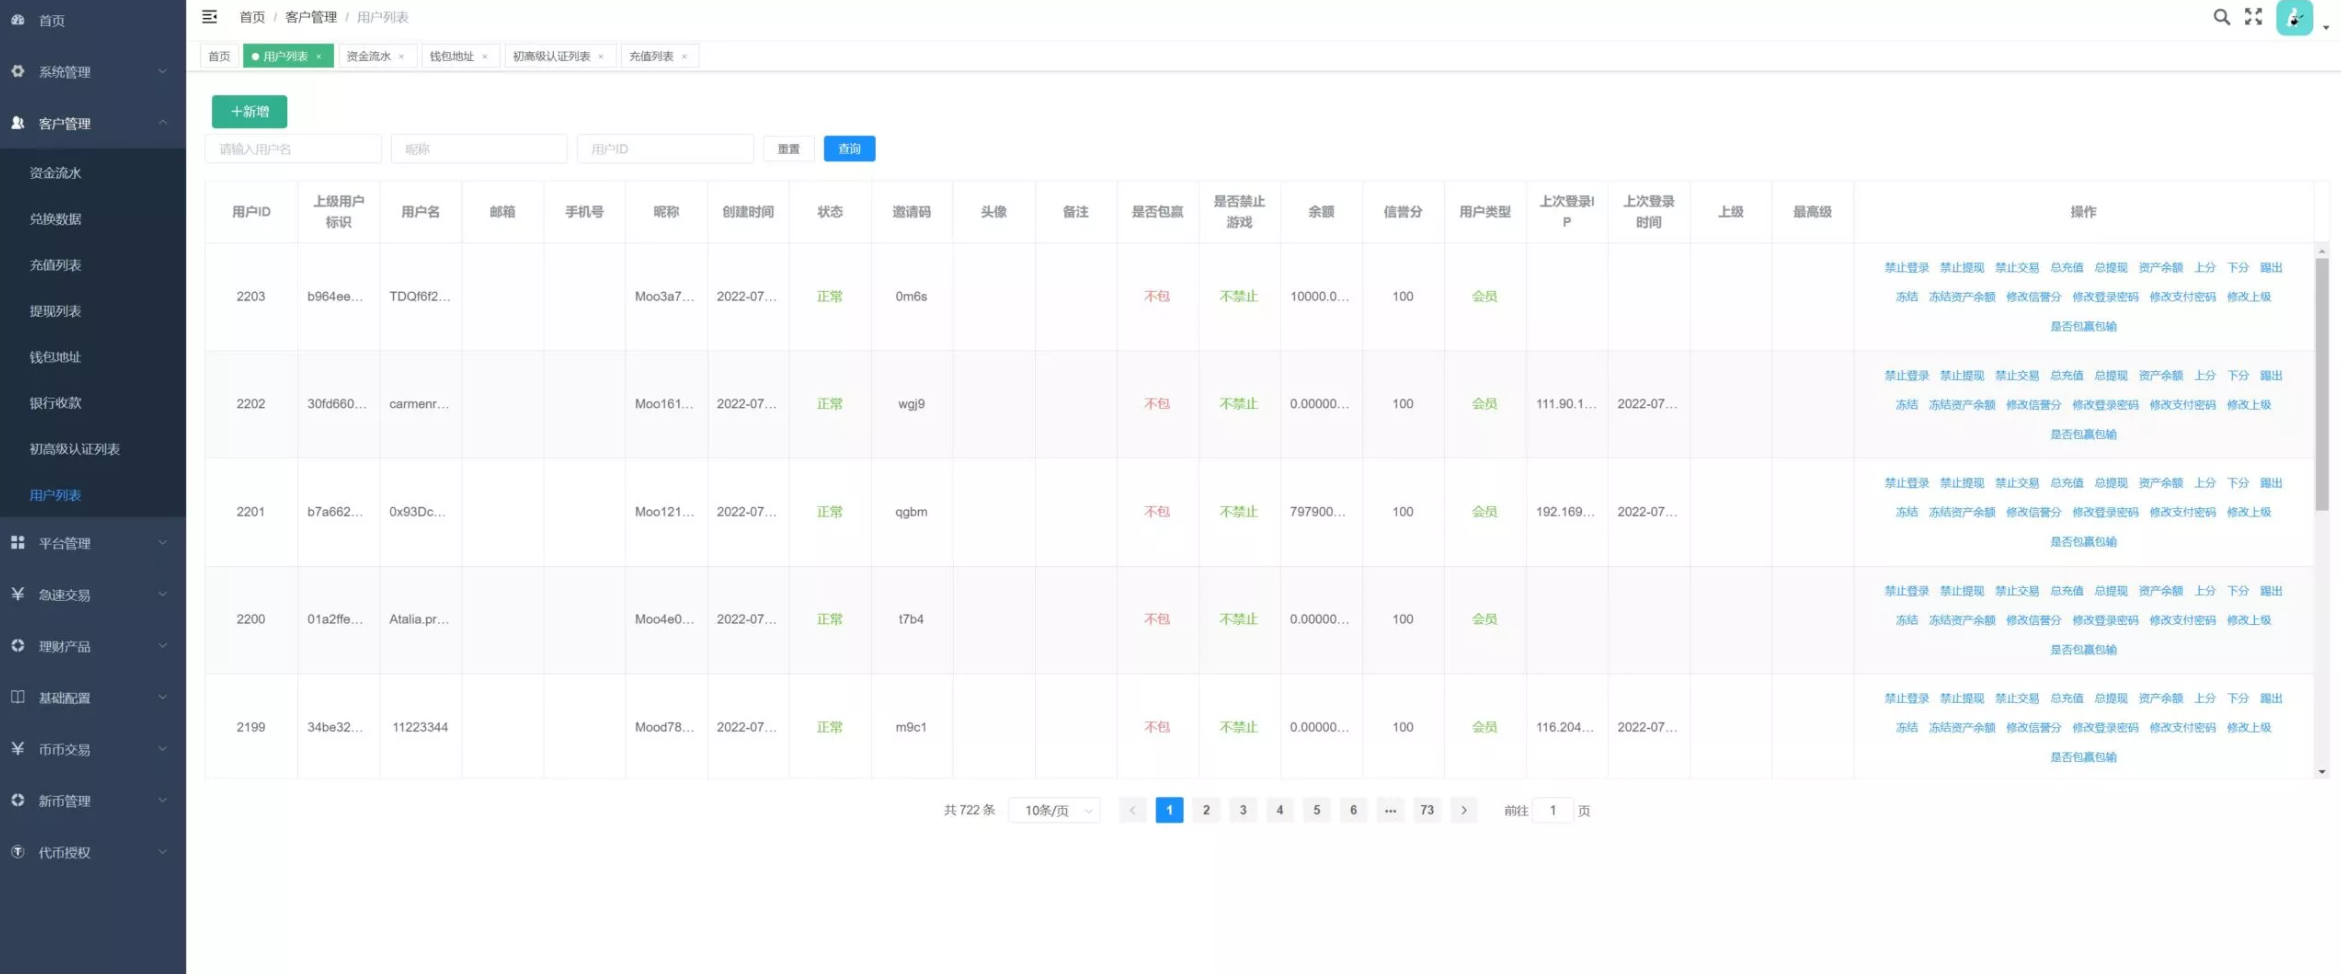Screen dimensions: 2341x974
Task: Click 禁止登录 for user 2203
Action: click(x=1906, y=268)
